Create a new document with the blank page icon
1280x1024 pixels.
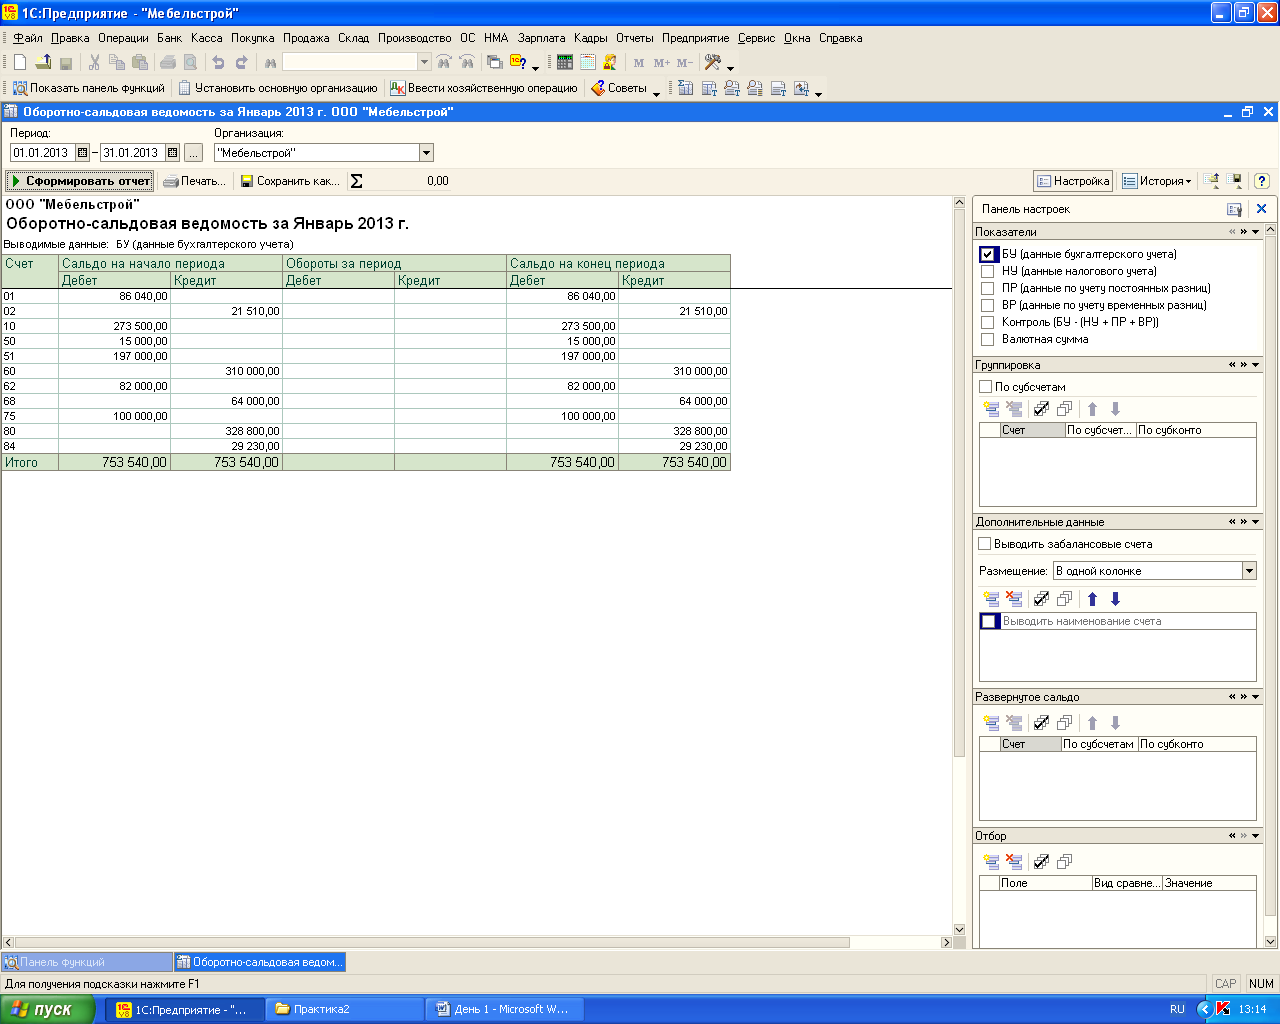(20, 62)
